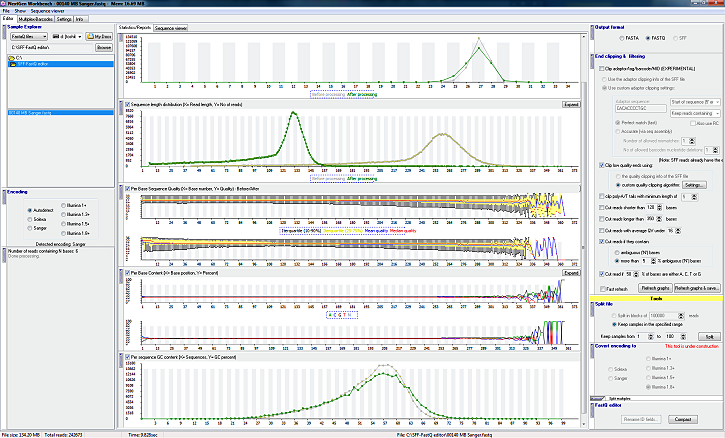Click the application icon in title bar

pos(3,3)
